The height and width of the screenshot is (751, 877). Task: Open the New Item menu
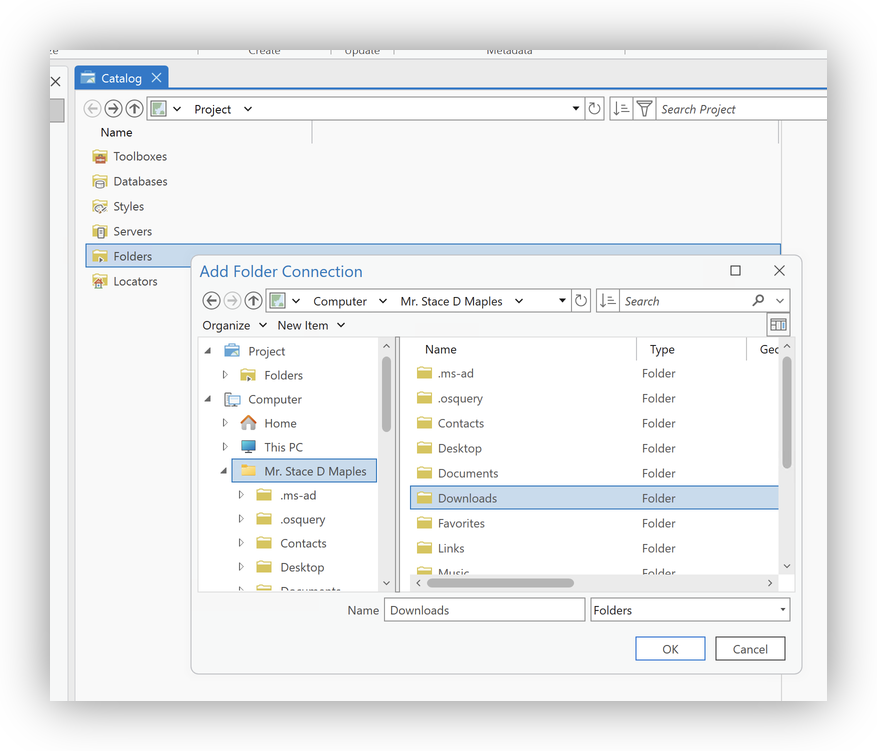[x=311, y=325]
